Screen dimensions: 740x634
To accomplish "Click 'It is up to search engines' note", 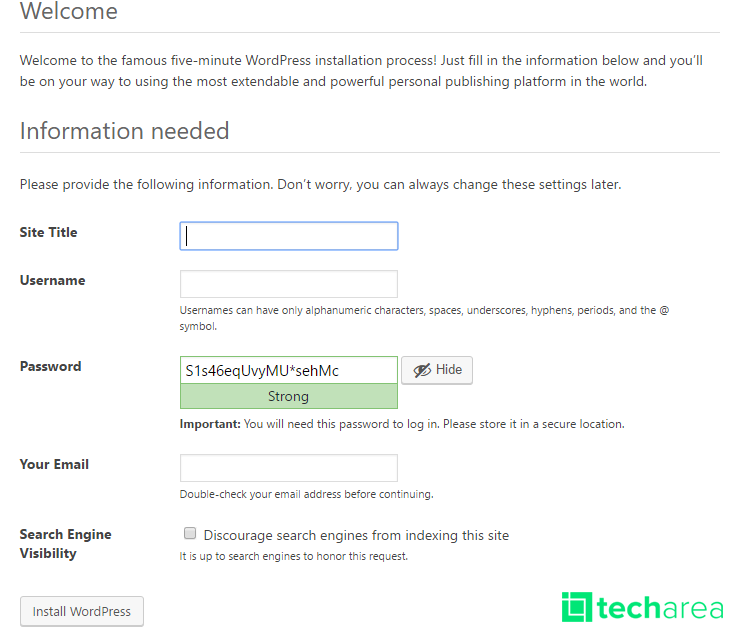I will click(294, 556).
